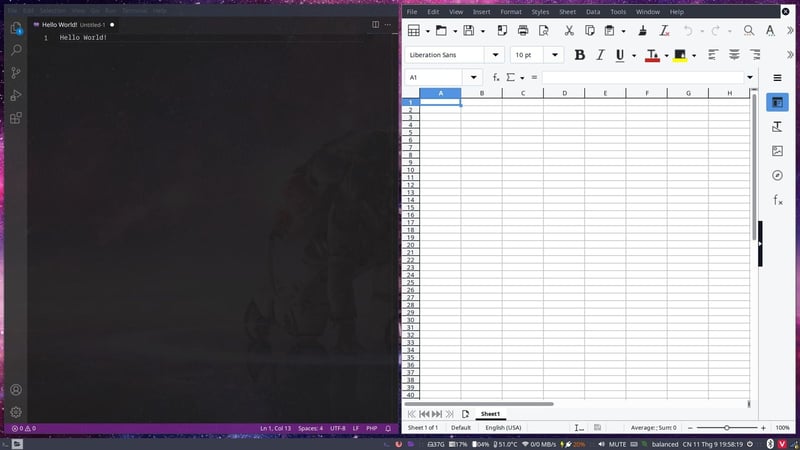This screenshot has width=800, height=450.
Task: Click the Cut scissors icon in Calc toolbar
Action: click(568, 31)
